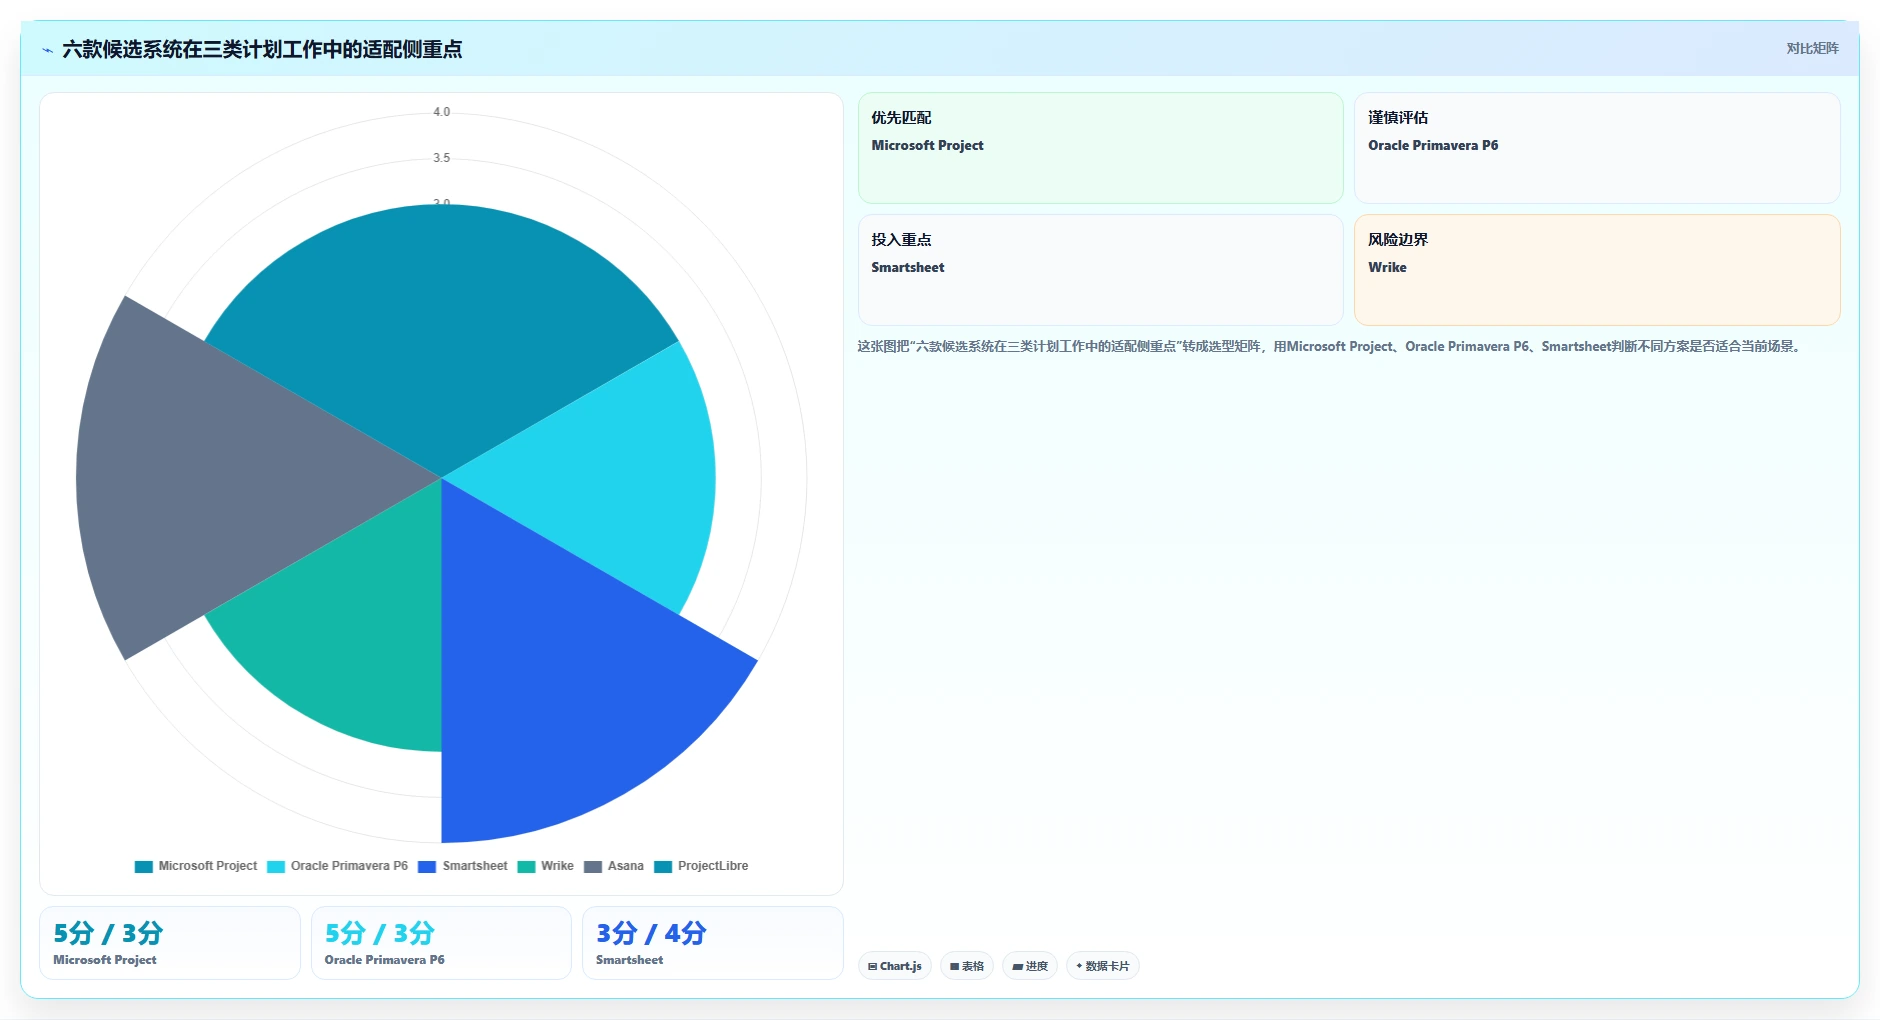Click the Smartsheet legend label

475,866
